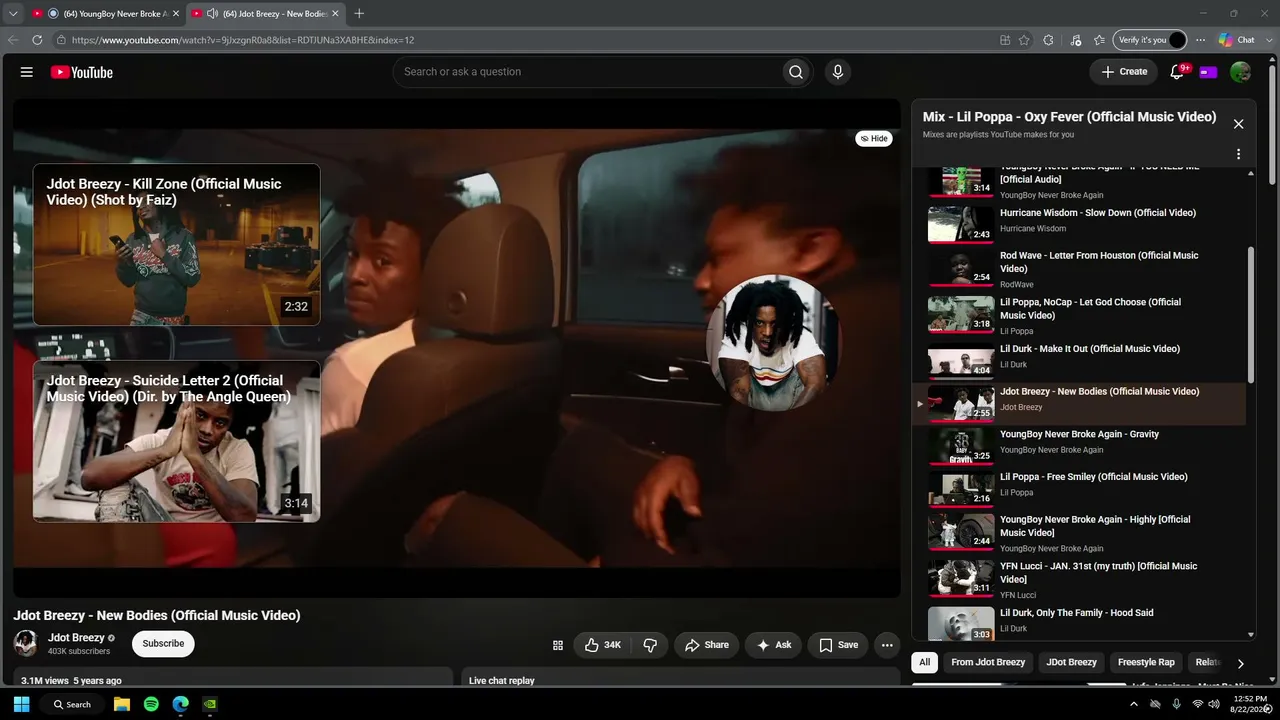Save the video to a playlist
Screen dimensions: 1280x720
(x=838, y=645)
